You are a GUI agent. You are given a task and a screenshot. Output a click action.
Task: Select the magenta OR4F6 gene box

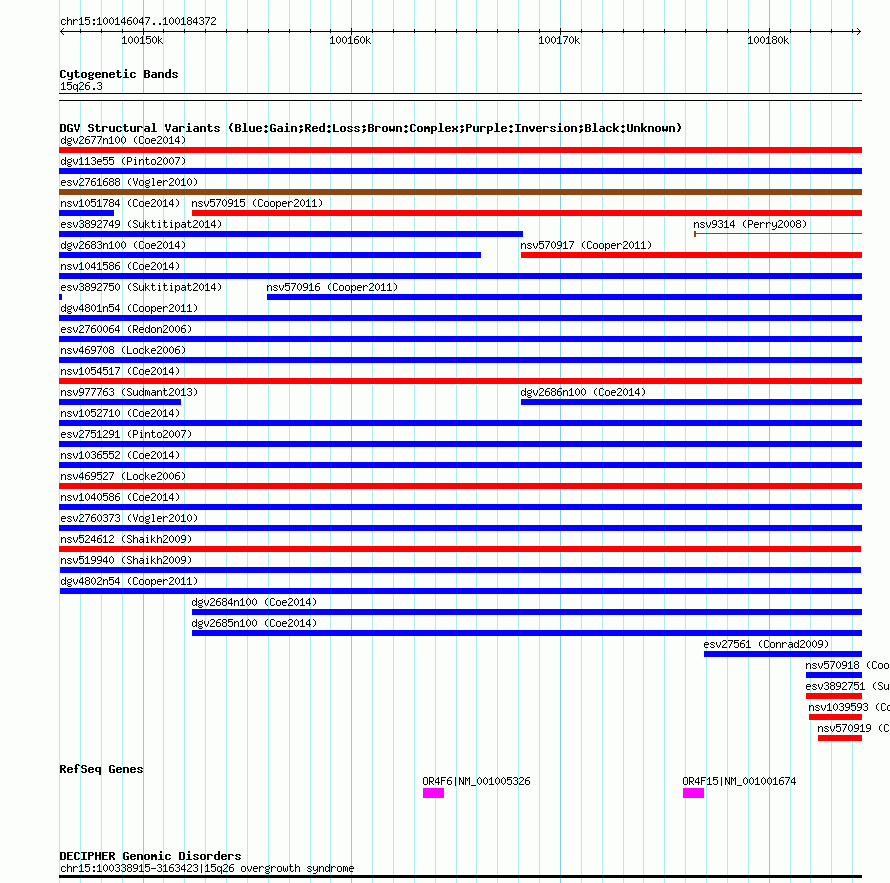point(433,793)
